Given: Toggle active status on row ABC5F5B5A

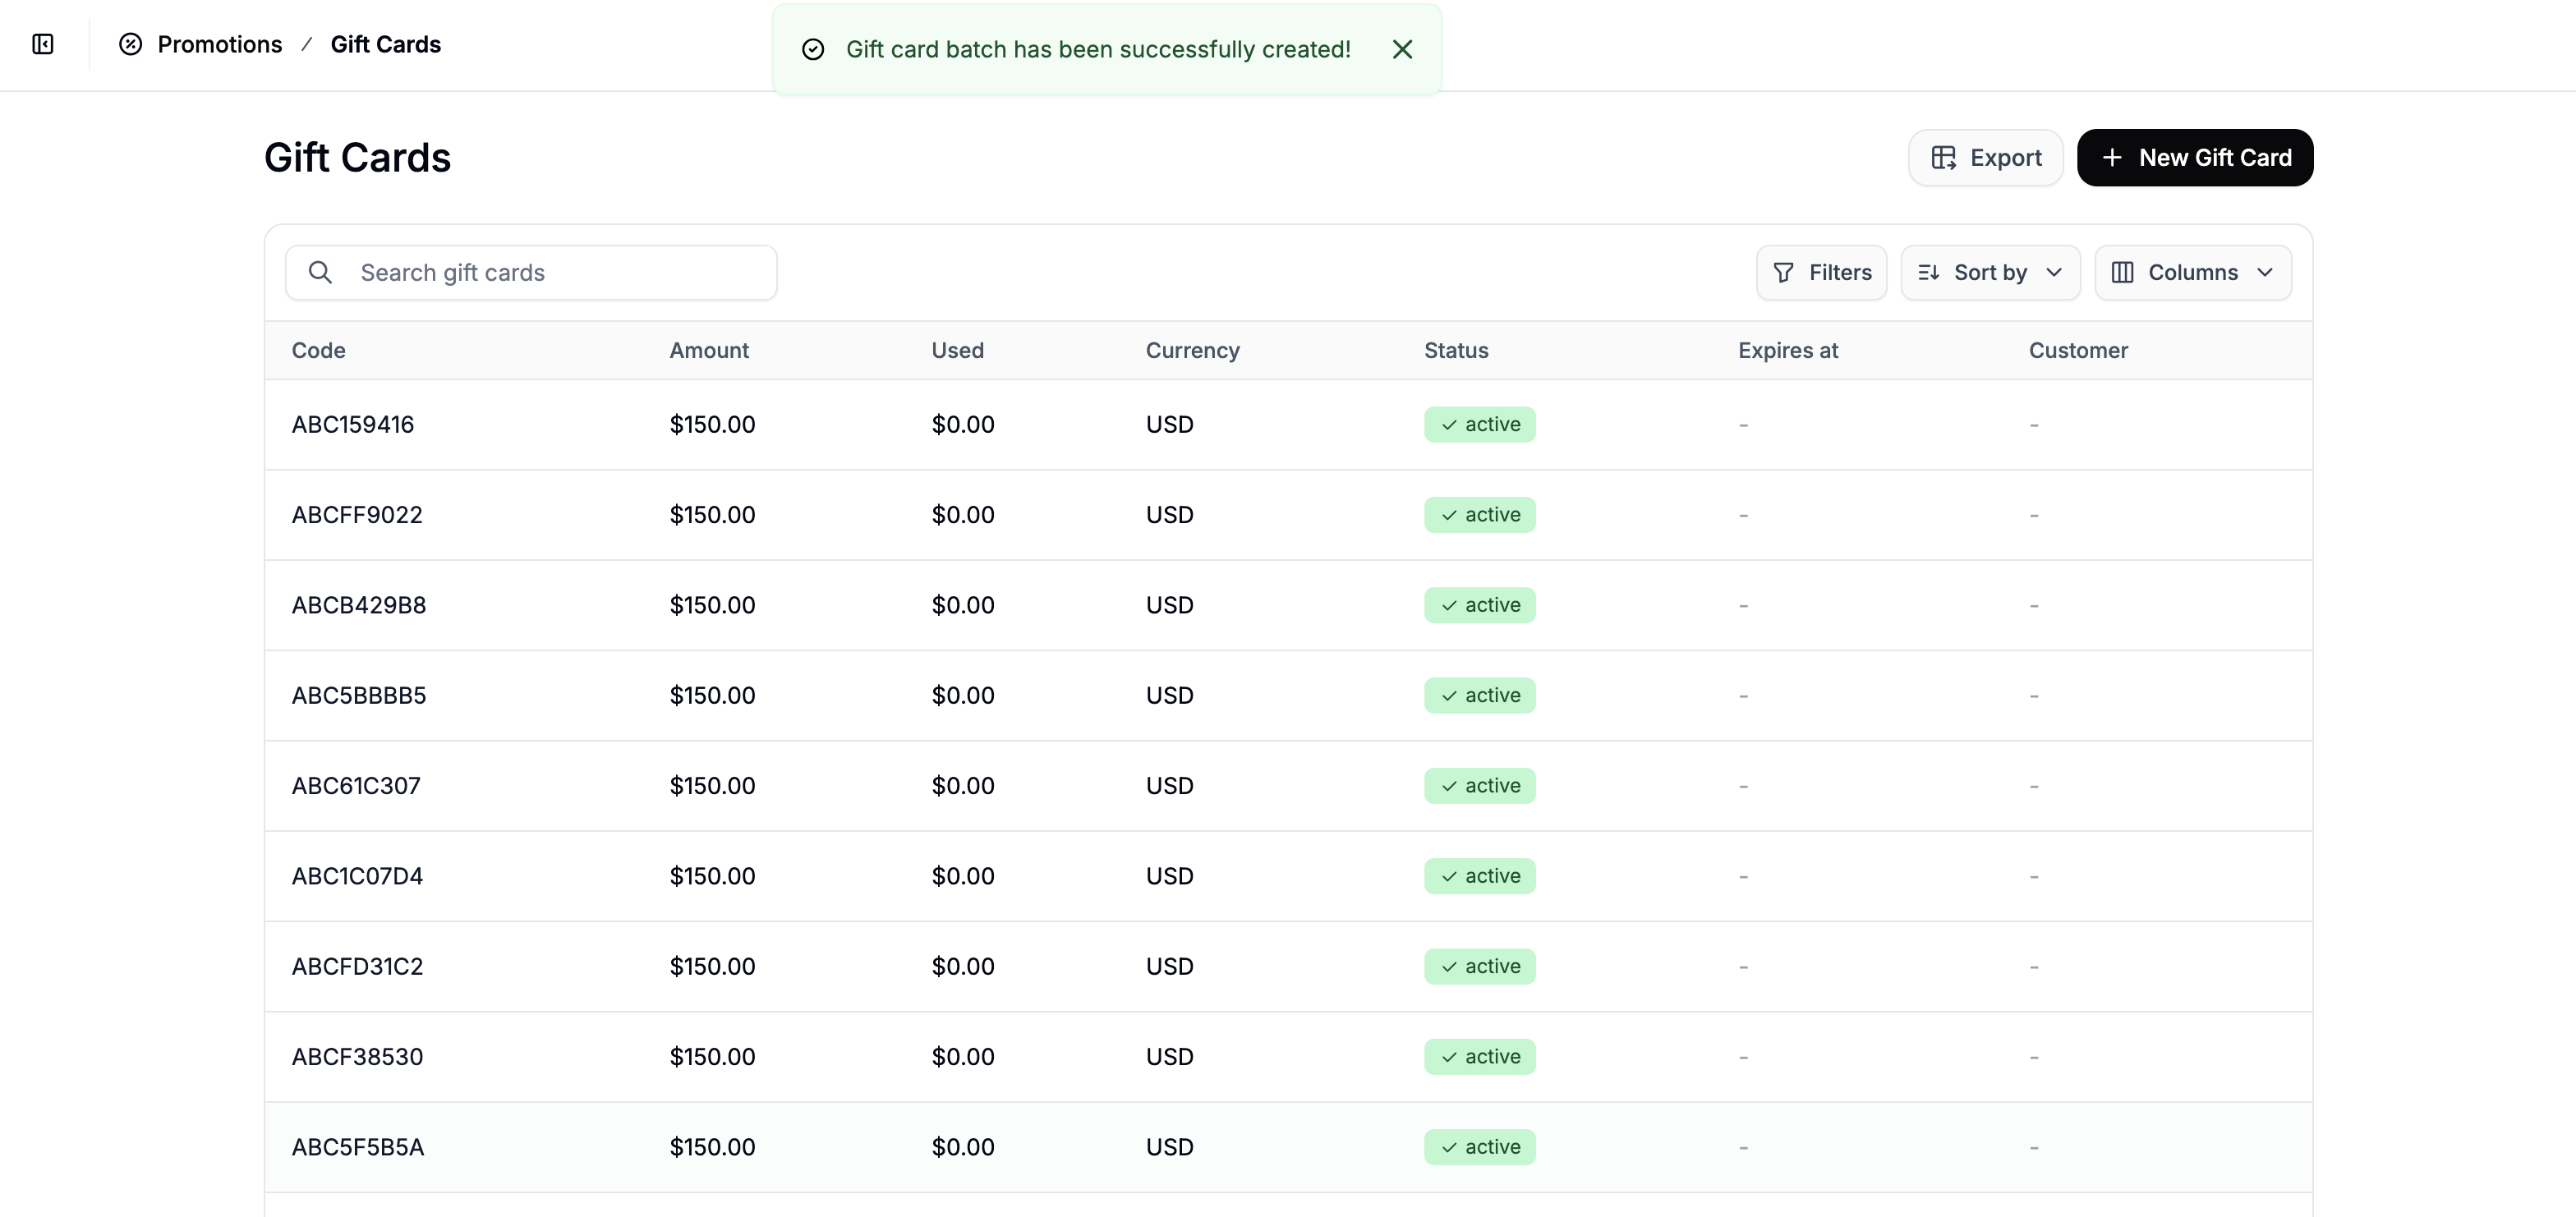Looking at the screenshot, I should pos(1479,1147).
